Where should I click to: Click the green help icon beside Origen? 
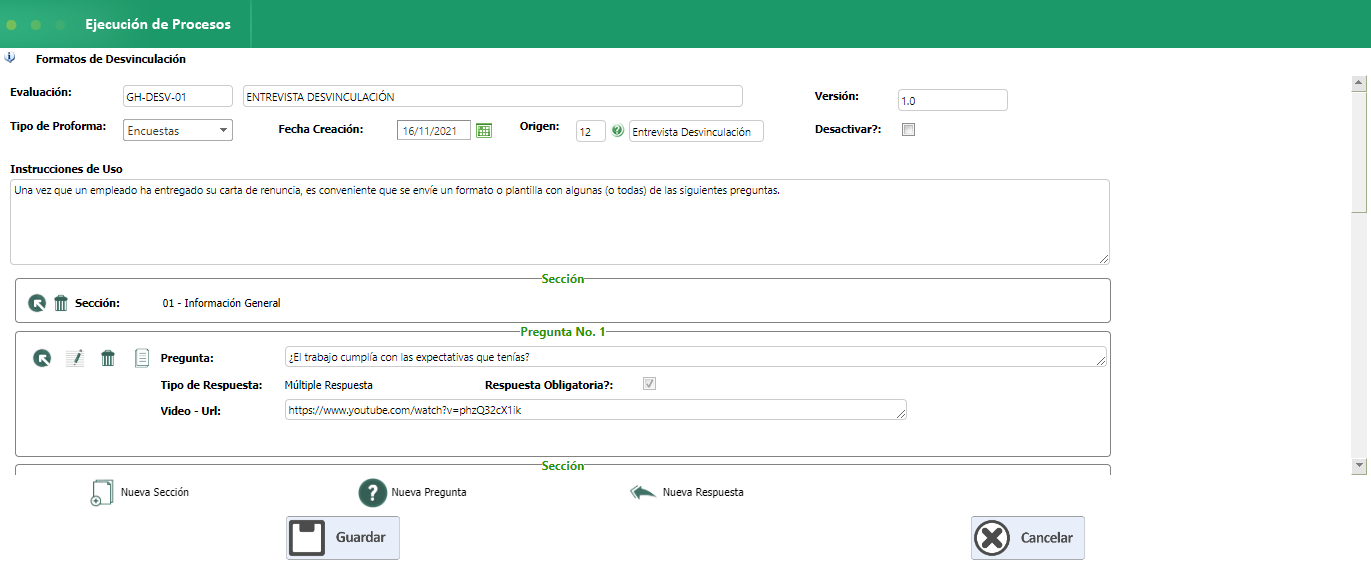coord(617,131)
